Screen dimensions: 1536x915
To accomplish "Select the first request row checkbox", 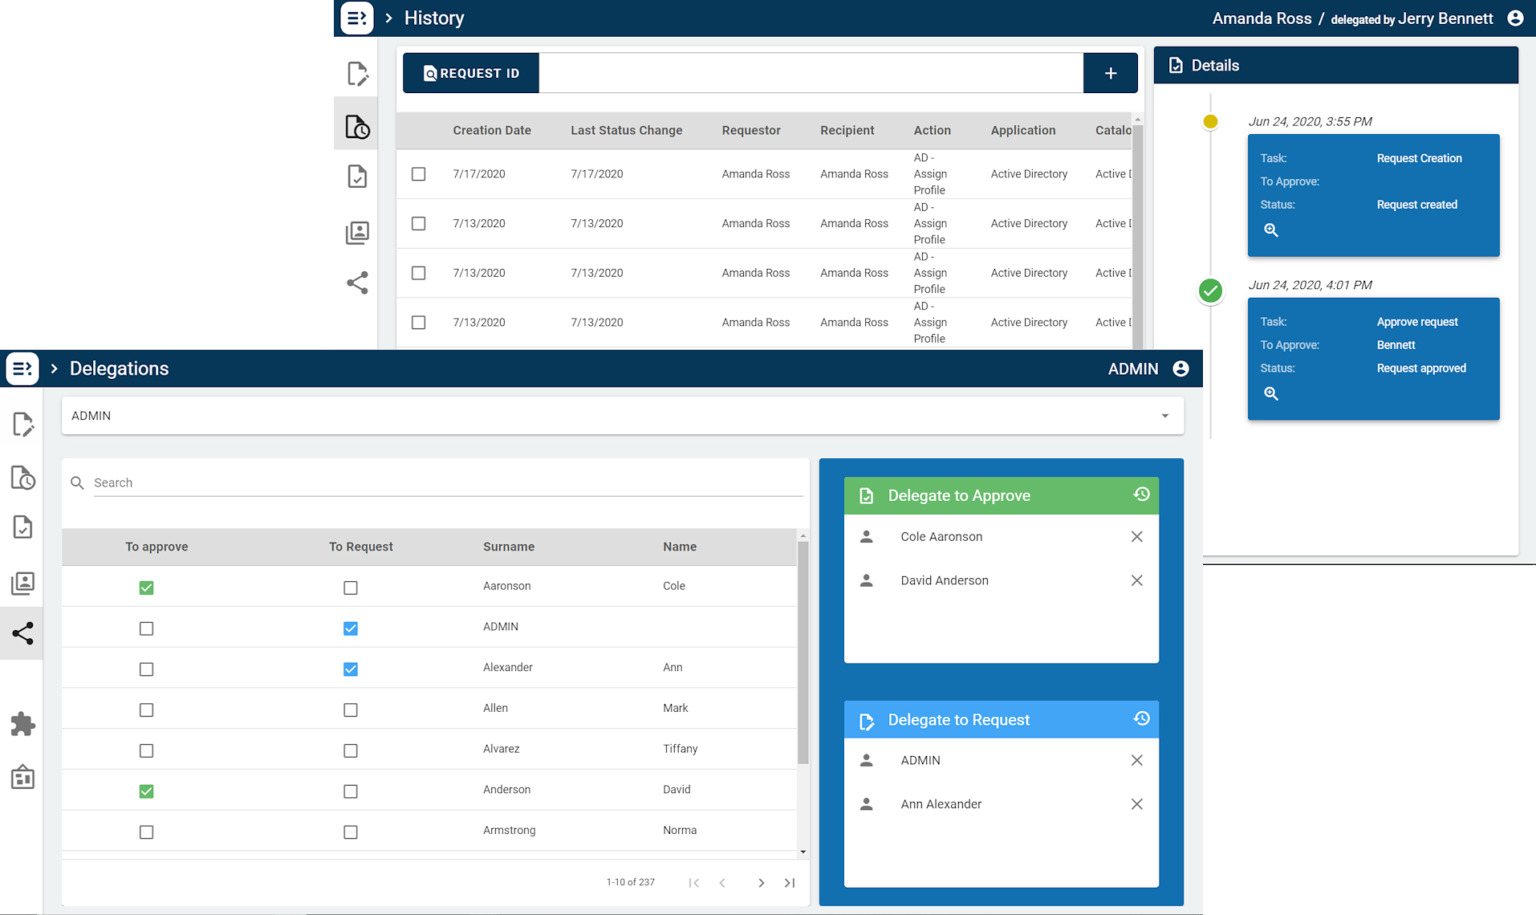I will [x=418, y=172].
